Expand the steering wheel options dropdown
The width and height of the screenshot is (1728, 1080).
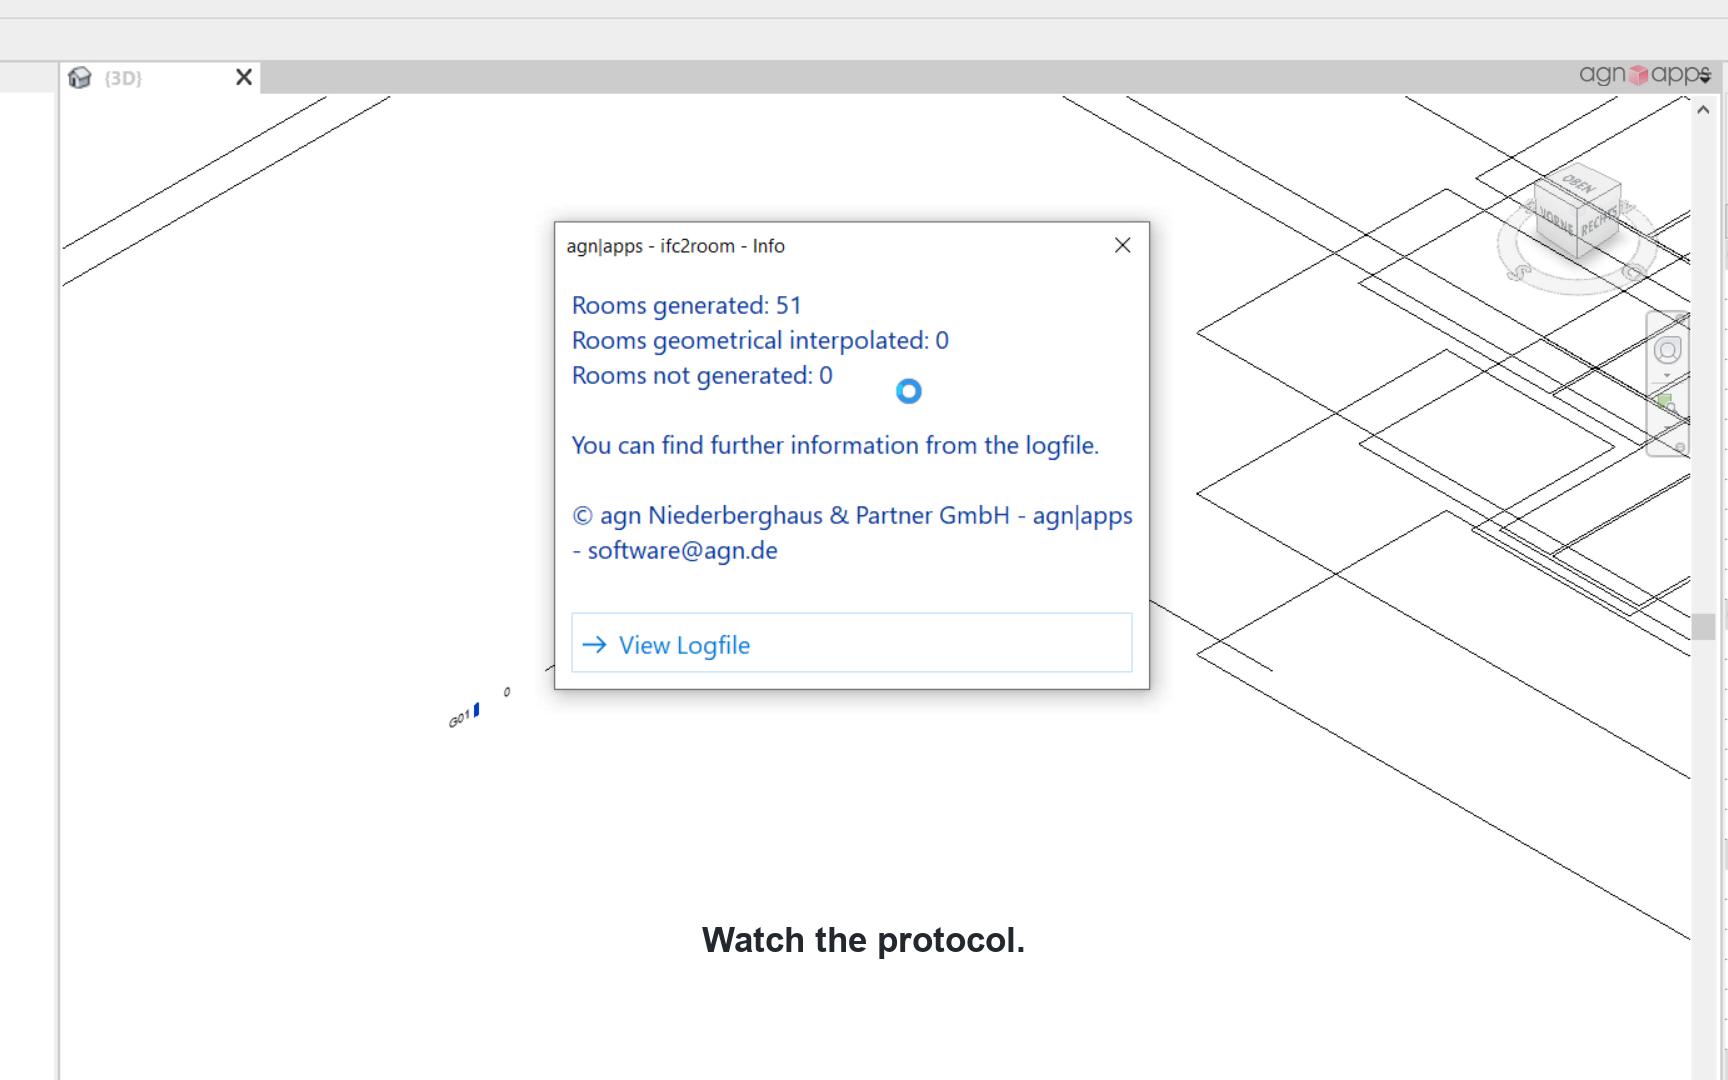pyautogui.click(x=1667, y=376)
